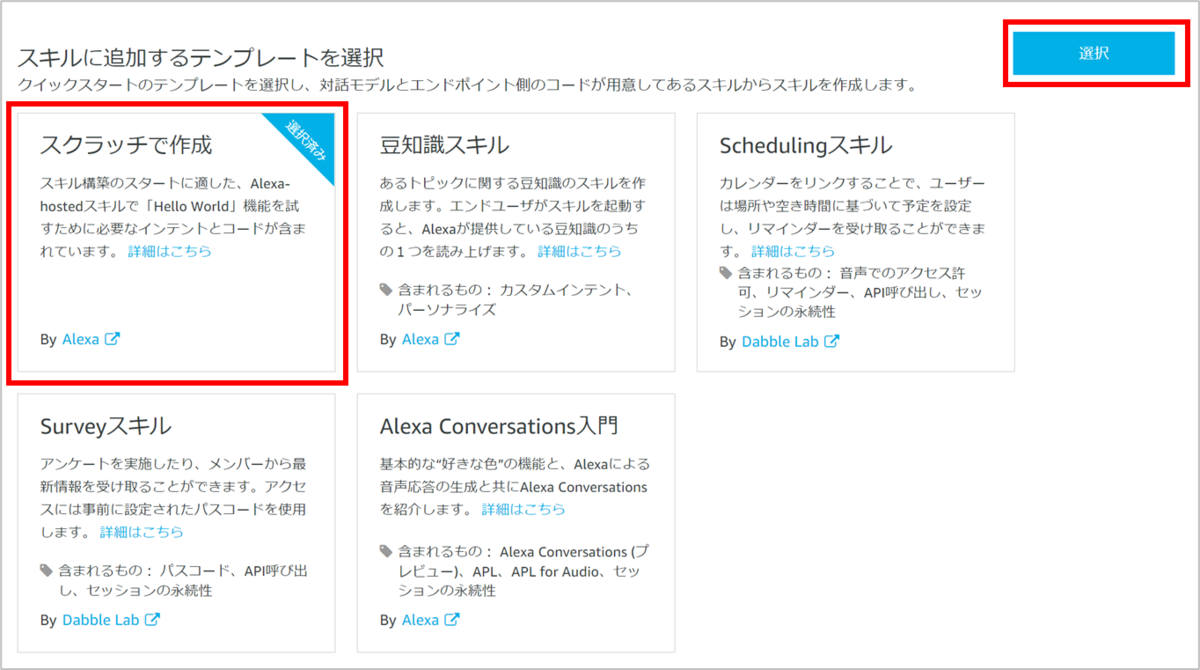Click the Alexa author link on 豆知識スキル card
The height and width of the screenshot is (670, 1200).
pyautogui.click(x=423, y=339)
